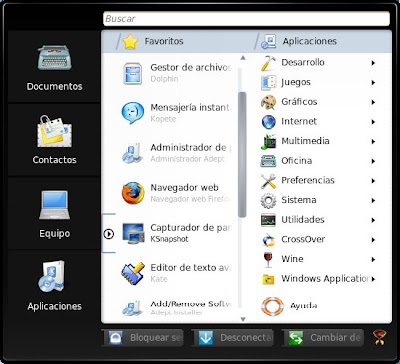400x364 pixels.
Task: Click the hourglass icon at bottom right
Action: (x=379, y=337)
